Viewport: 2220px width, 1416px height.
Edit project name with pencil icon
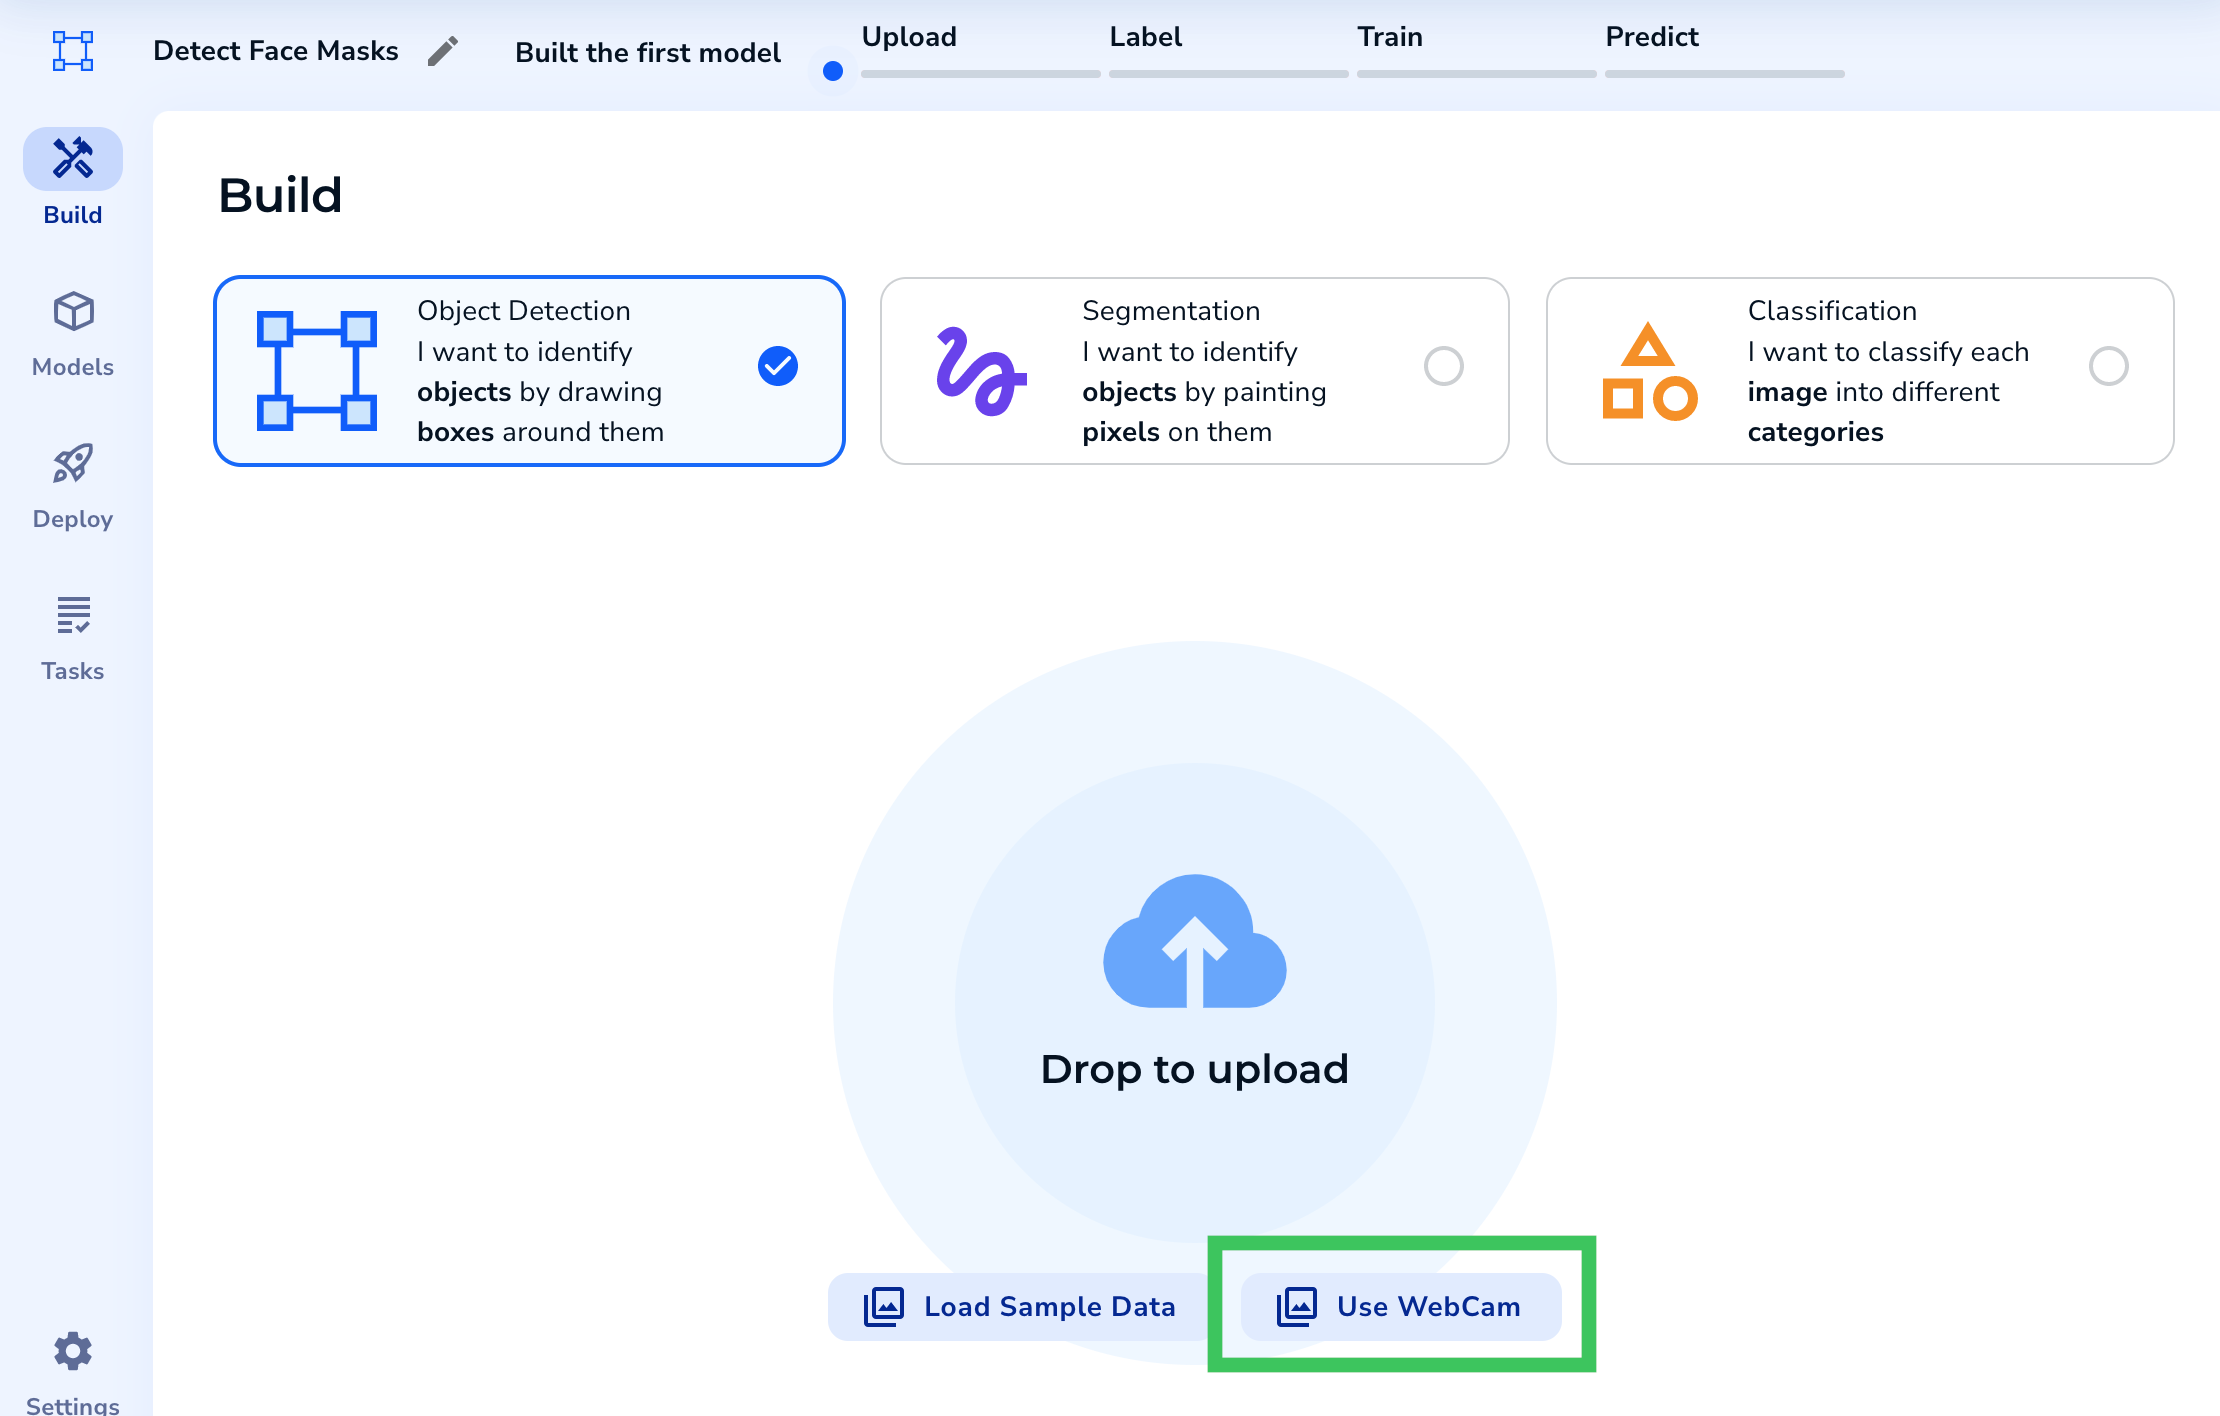click(442, 51)
